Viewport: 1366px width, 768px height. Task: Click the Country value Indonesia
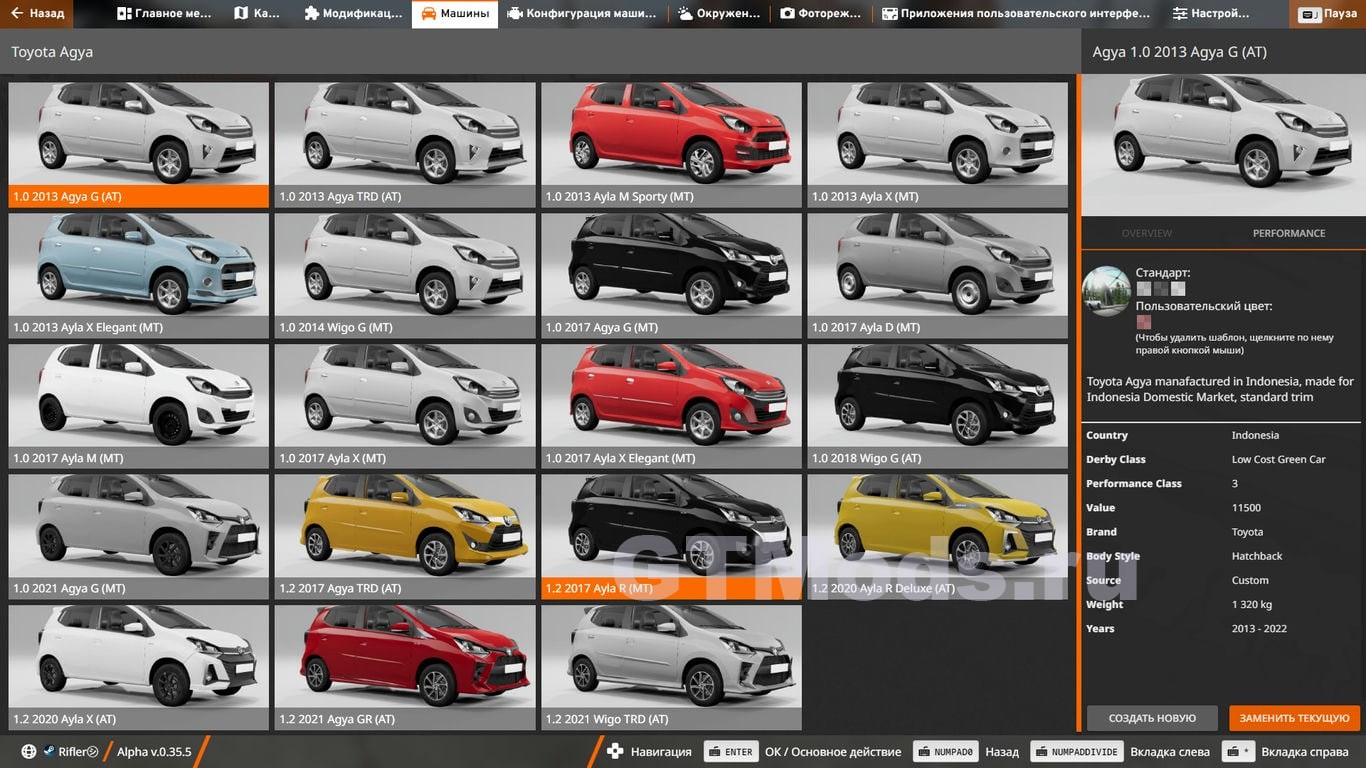click(1255, 435)
